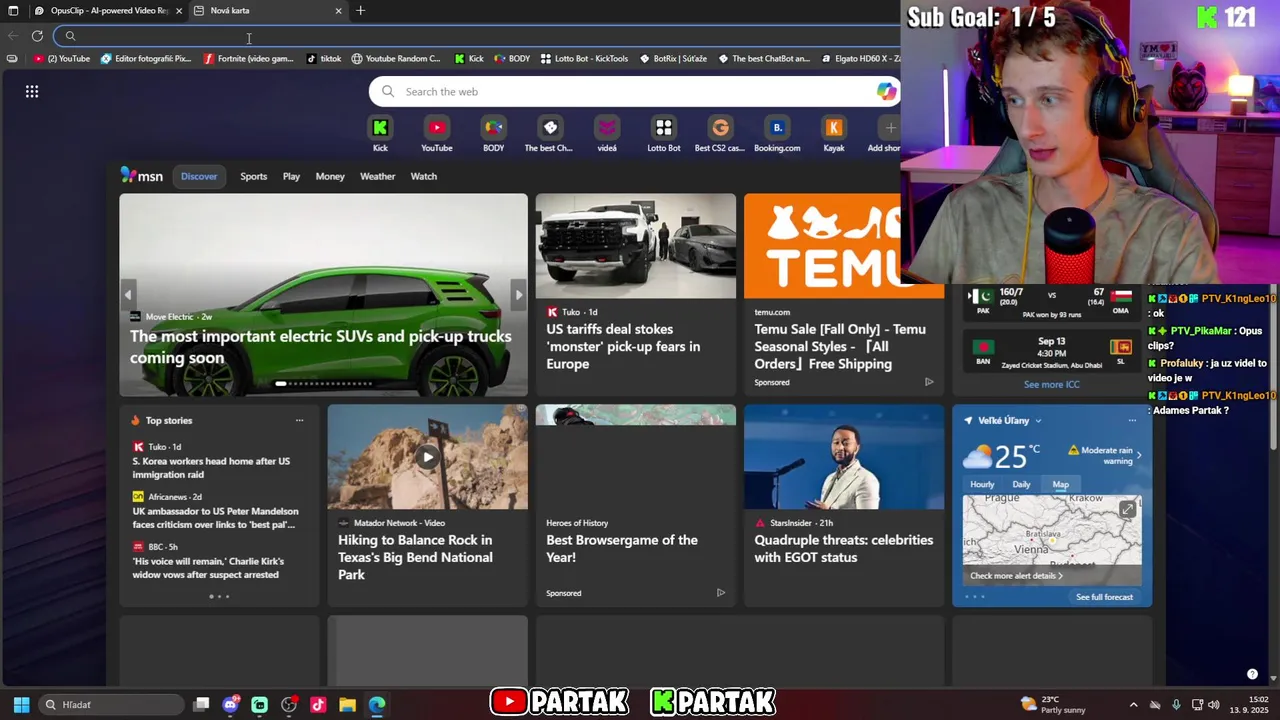Viewport: 1280px width, 720px height.
Task: Go to previous carousel slide arrow
Action: pos(127,295)
